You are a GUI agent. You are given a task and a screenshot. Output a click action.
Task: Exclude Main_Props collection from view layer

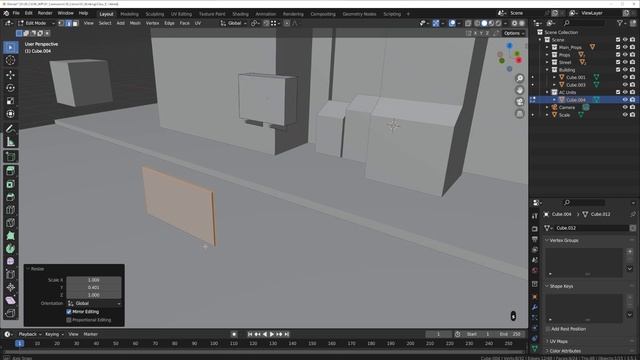618,47
